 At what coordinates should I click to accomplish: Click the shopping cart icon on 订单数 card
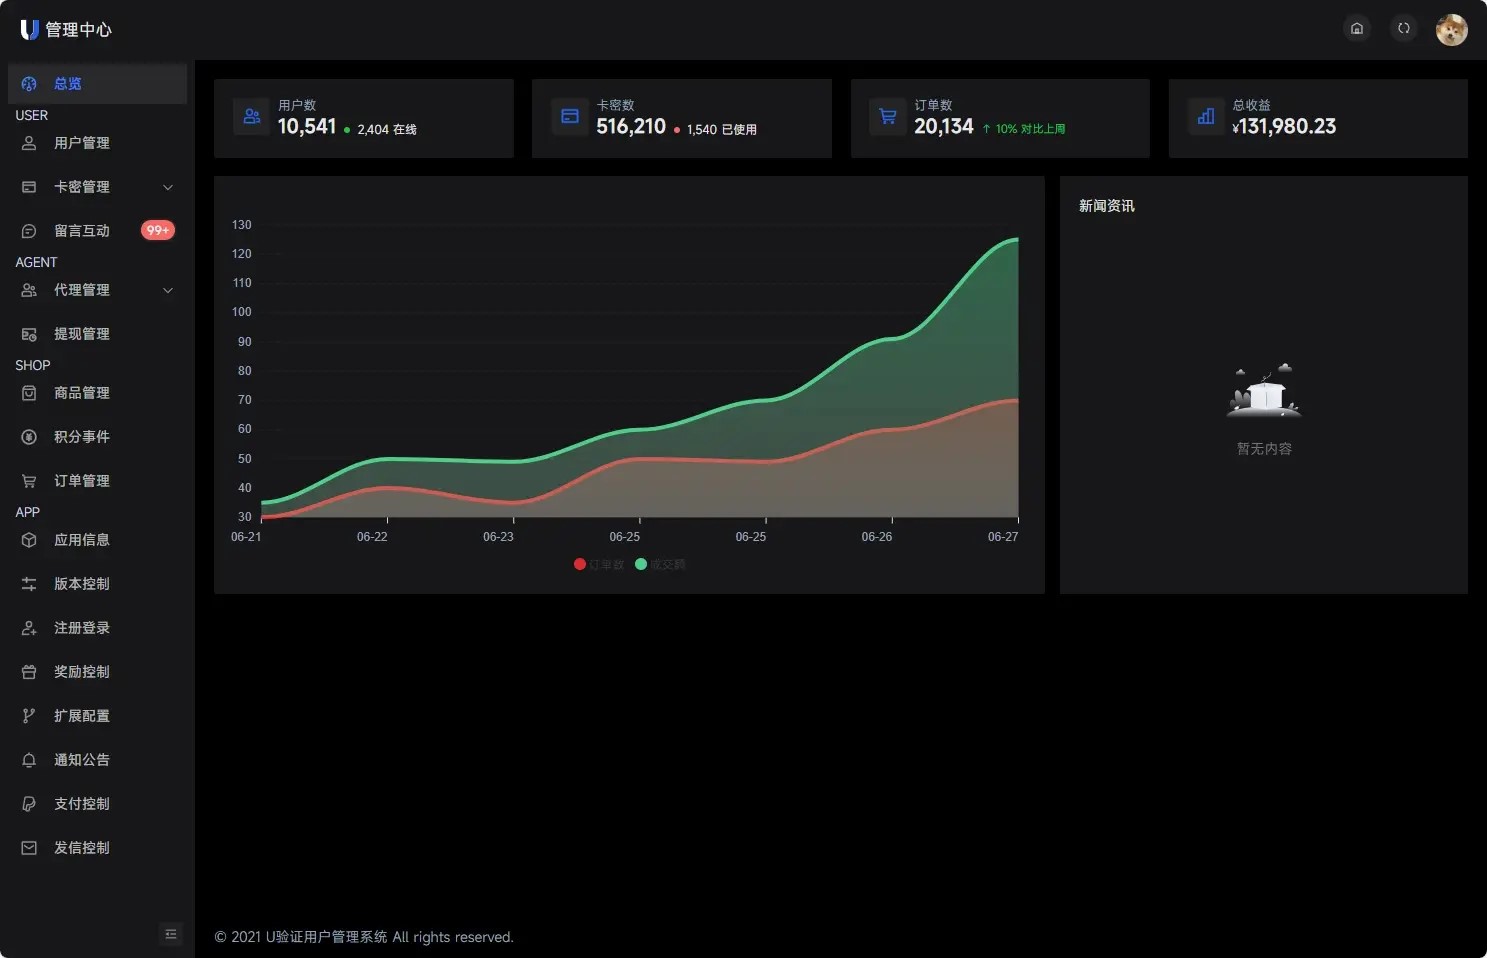pyautogui.click(x=887, y=117)
